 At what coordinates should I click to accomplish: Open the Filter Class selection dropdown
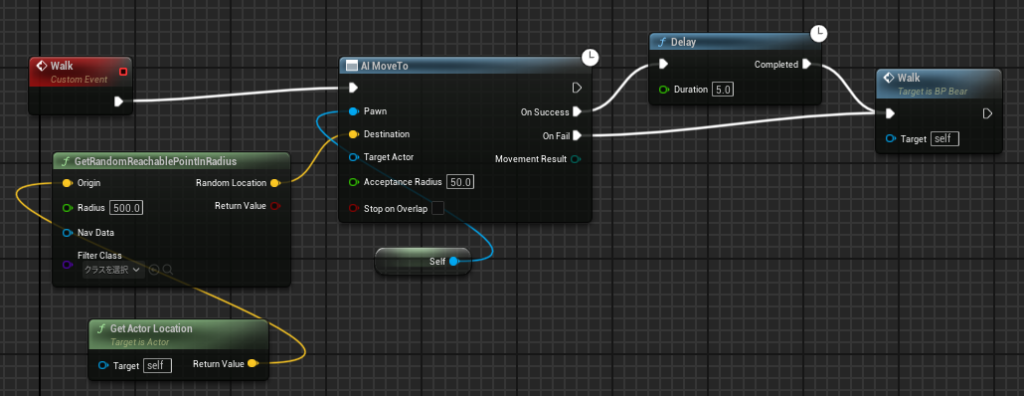click(x=112, y=269)
